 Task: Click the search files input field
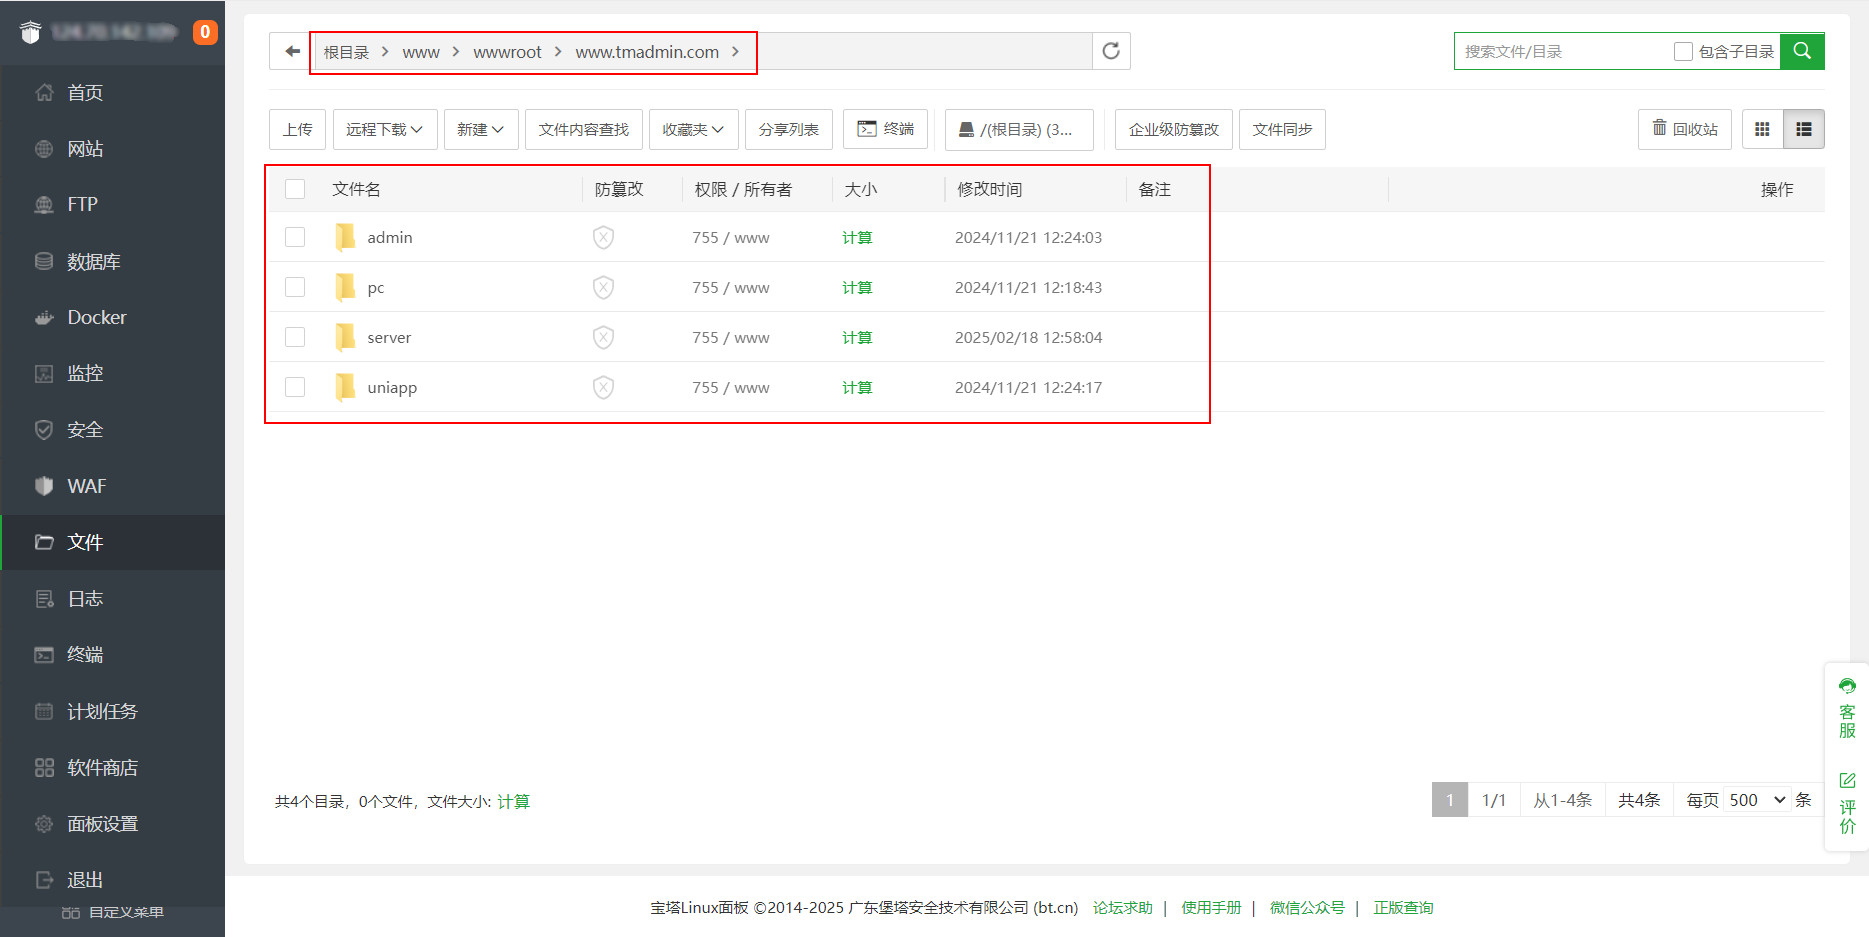[1560, 51]
